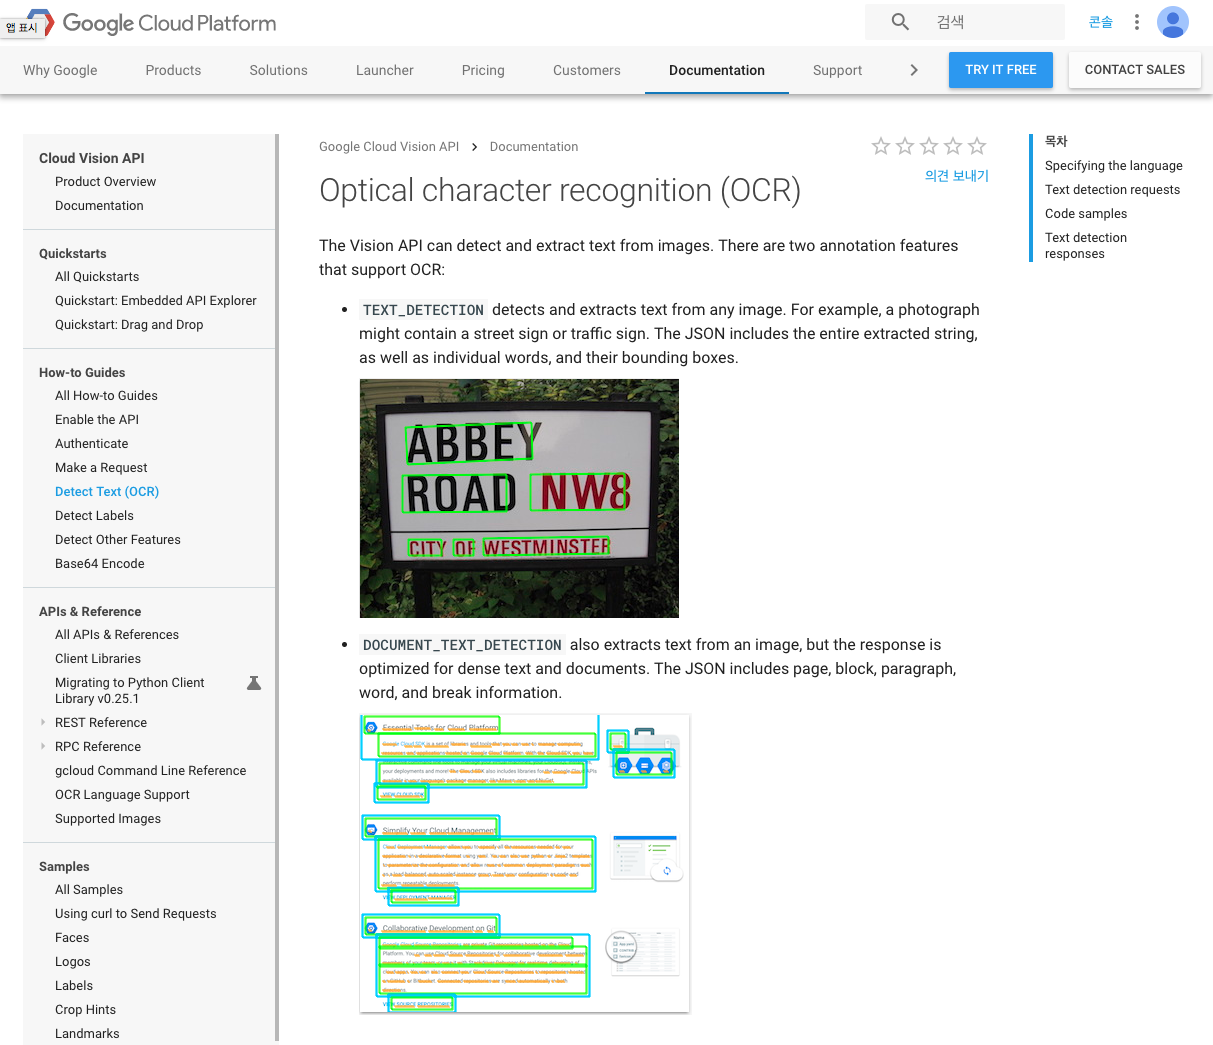Open All APIs & References

[117, 635]
